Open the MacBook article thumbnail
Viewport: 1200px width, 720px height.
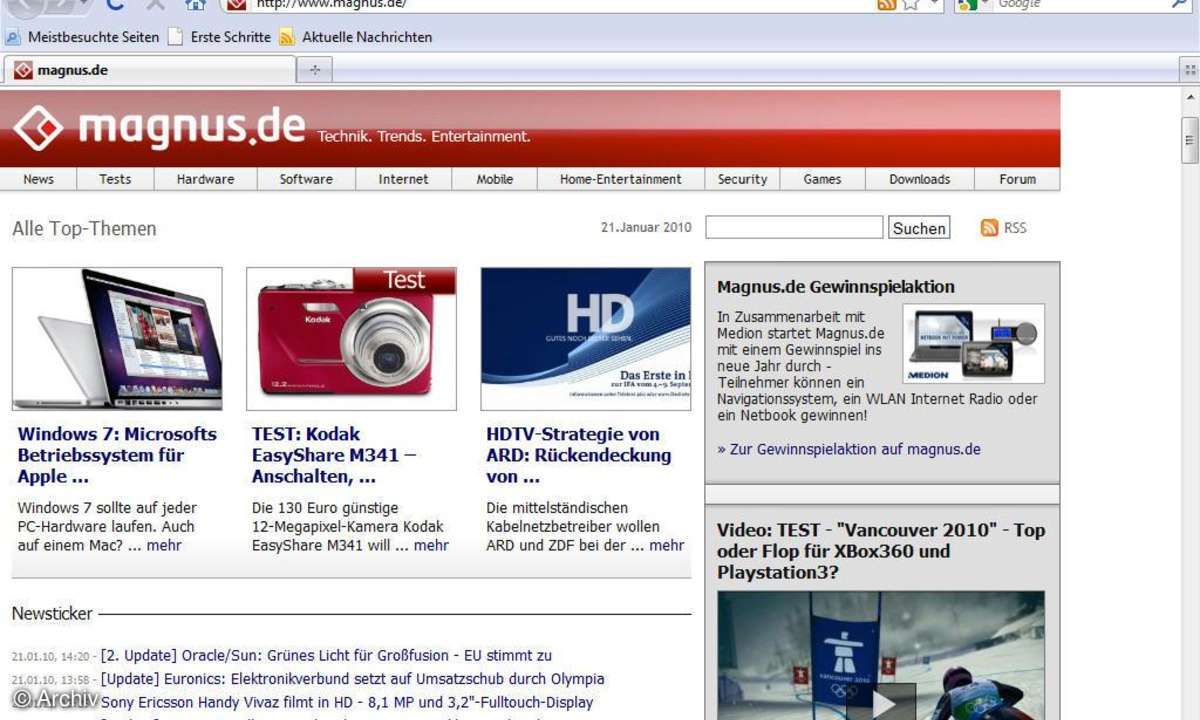[x=117, y=339]
